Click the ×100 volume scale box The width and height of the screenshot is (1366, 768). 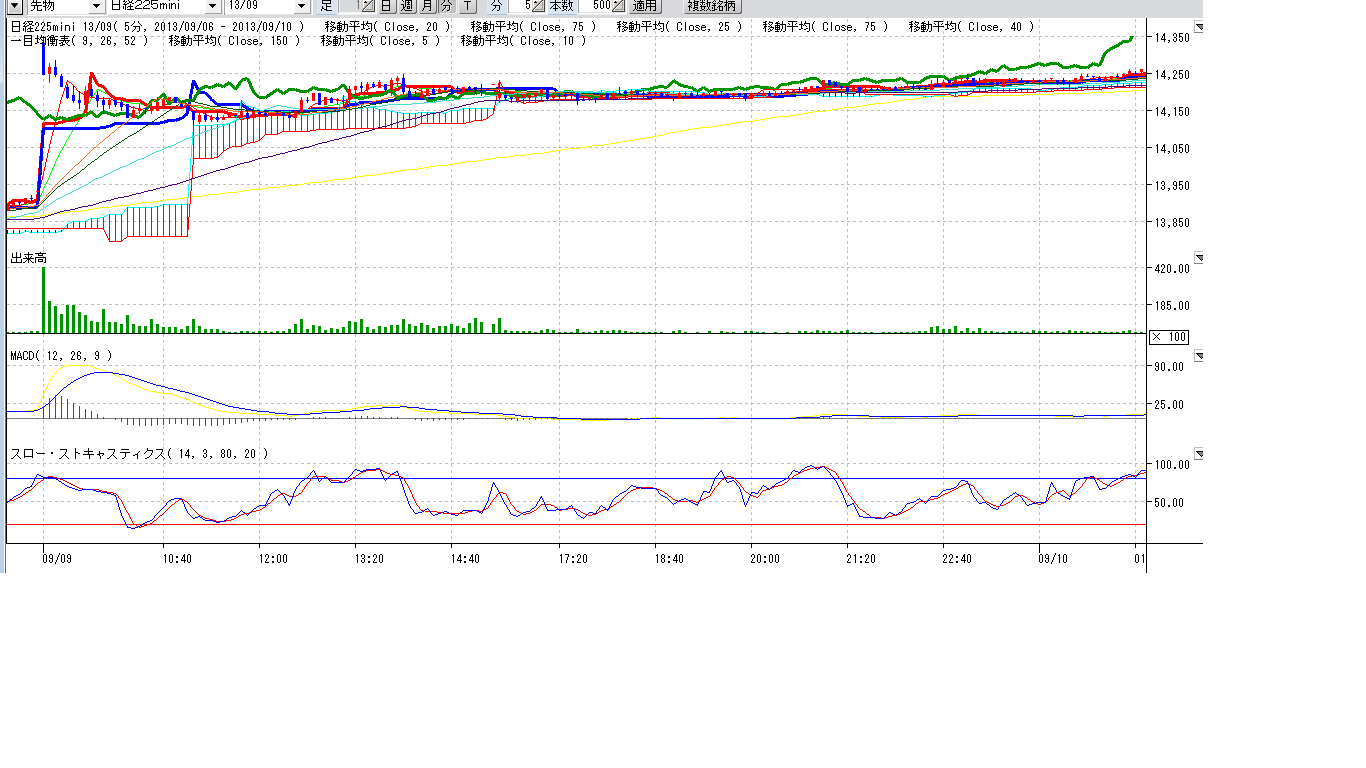tap(1169, 337)
